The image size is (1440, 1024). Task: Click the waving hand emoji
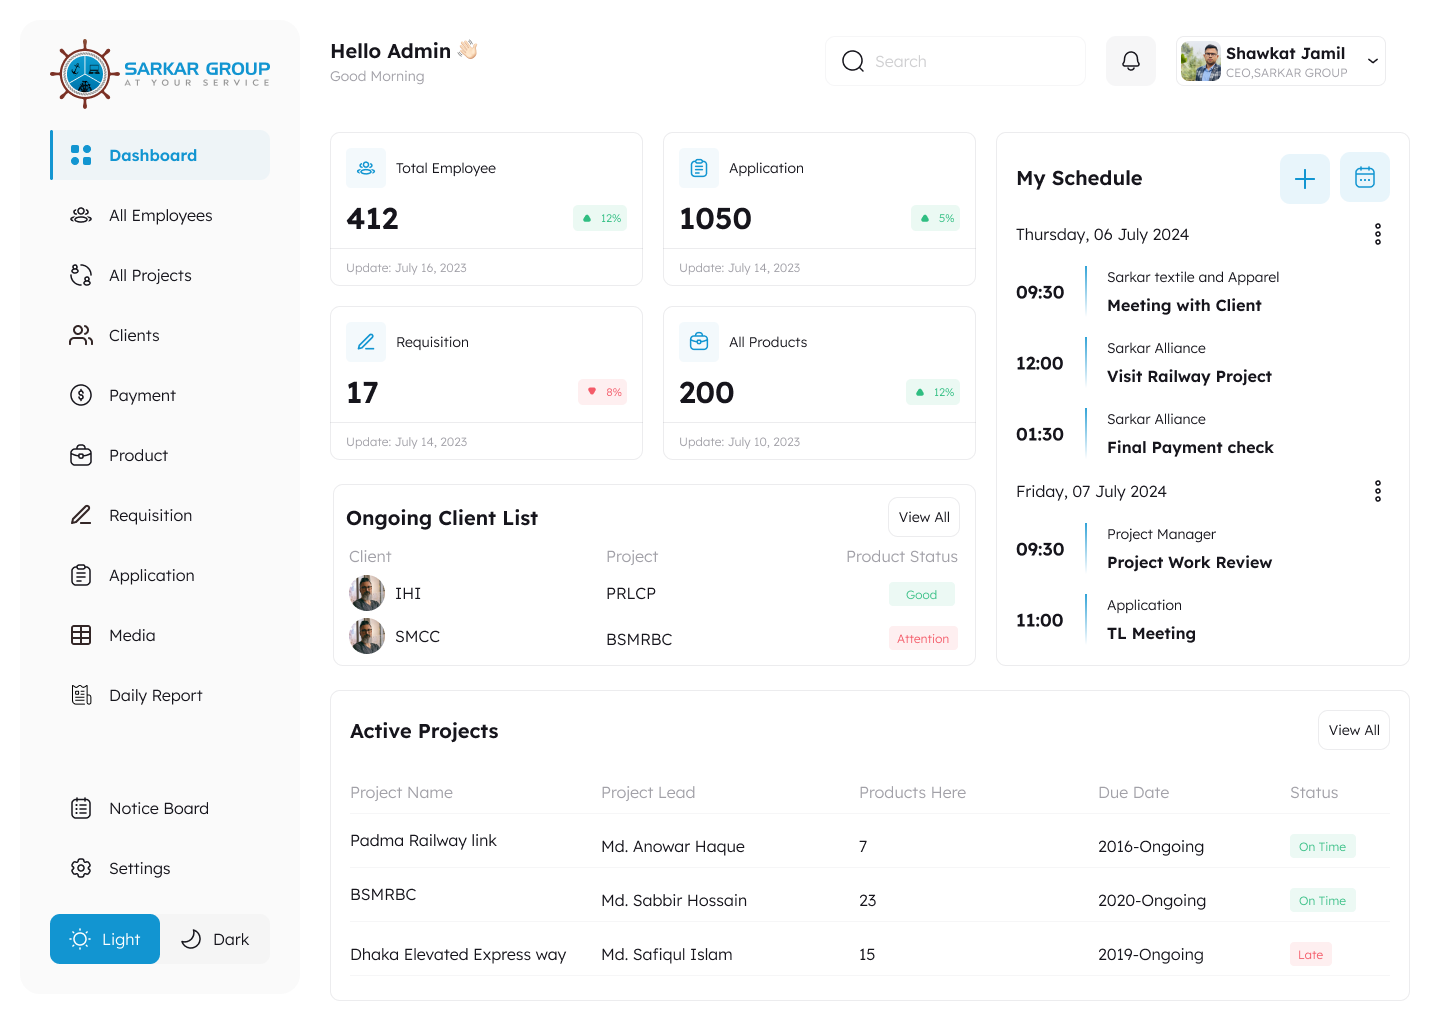click(468, 50)
